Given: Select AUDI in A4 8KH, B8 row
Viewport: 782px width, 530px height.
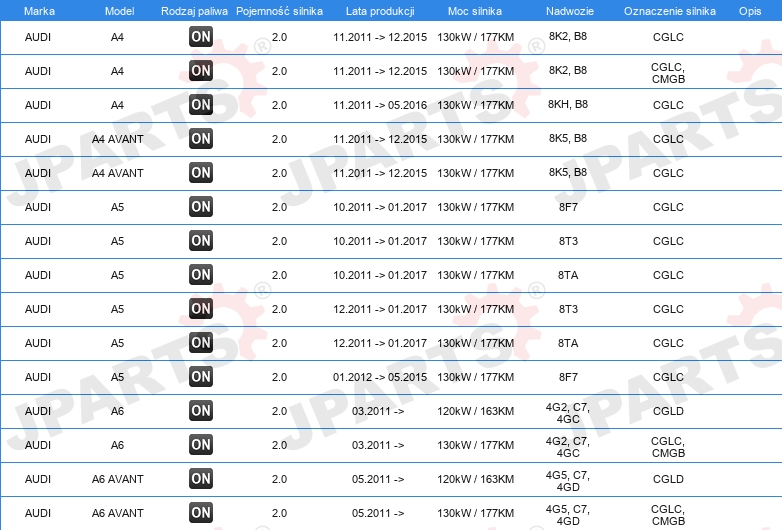Looking at the screenshot, I should 38,105.
